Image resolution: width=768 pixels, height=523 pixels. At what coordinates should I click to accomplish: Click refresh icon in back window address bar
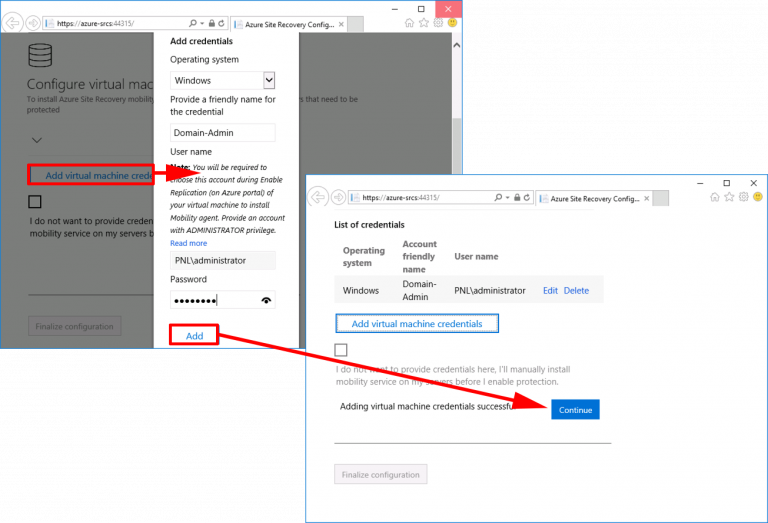(x=221, y=23)
